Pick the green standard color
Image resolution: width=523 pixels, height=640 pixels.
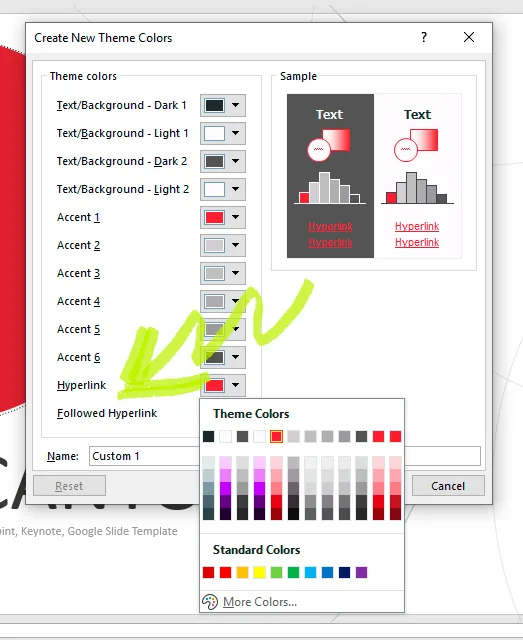coord(293,572)
